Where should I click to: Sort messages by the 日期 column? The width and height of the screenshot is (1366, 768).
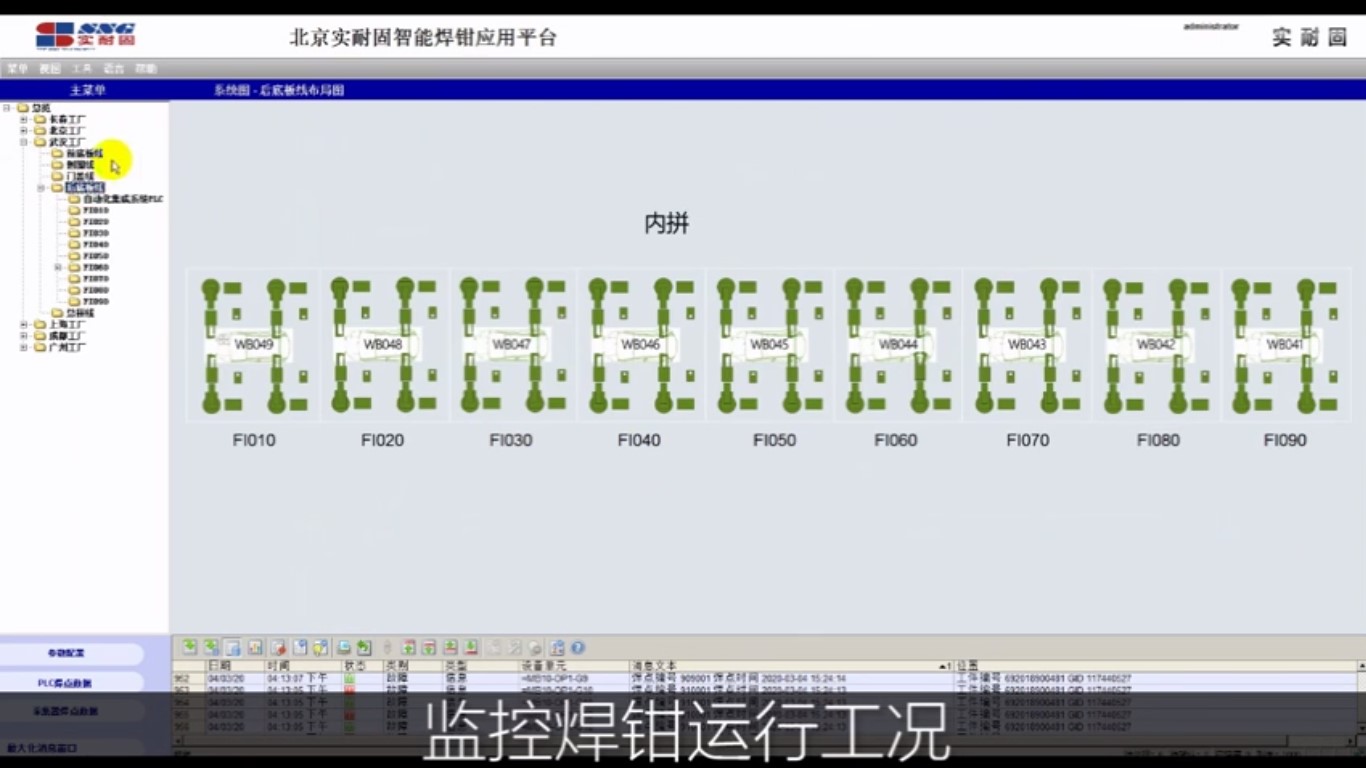click(x=234, y=665)
